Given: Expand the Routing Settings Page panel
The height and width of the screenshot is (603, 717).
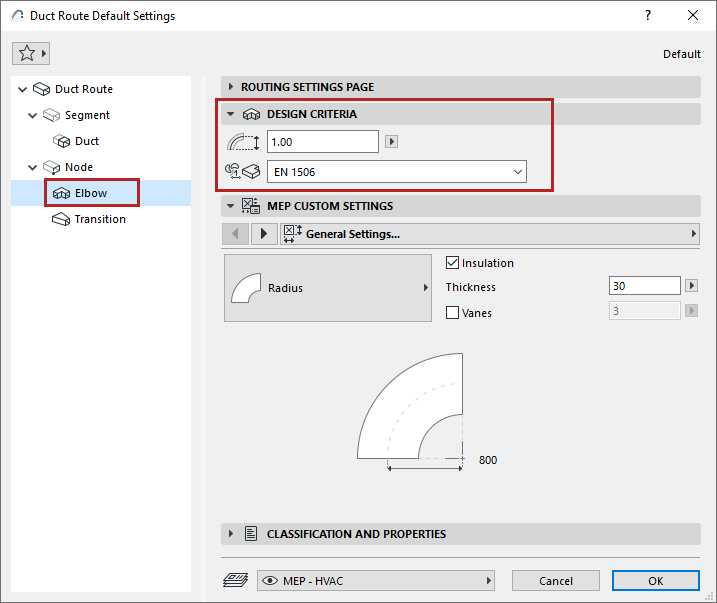Looking at the screenshot, I should coord(231,87).
